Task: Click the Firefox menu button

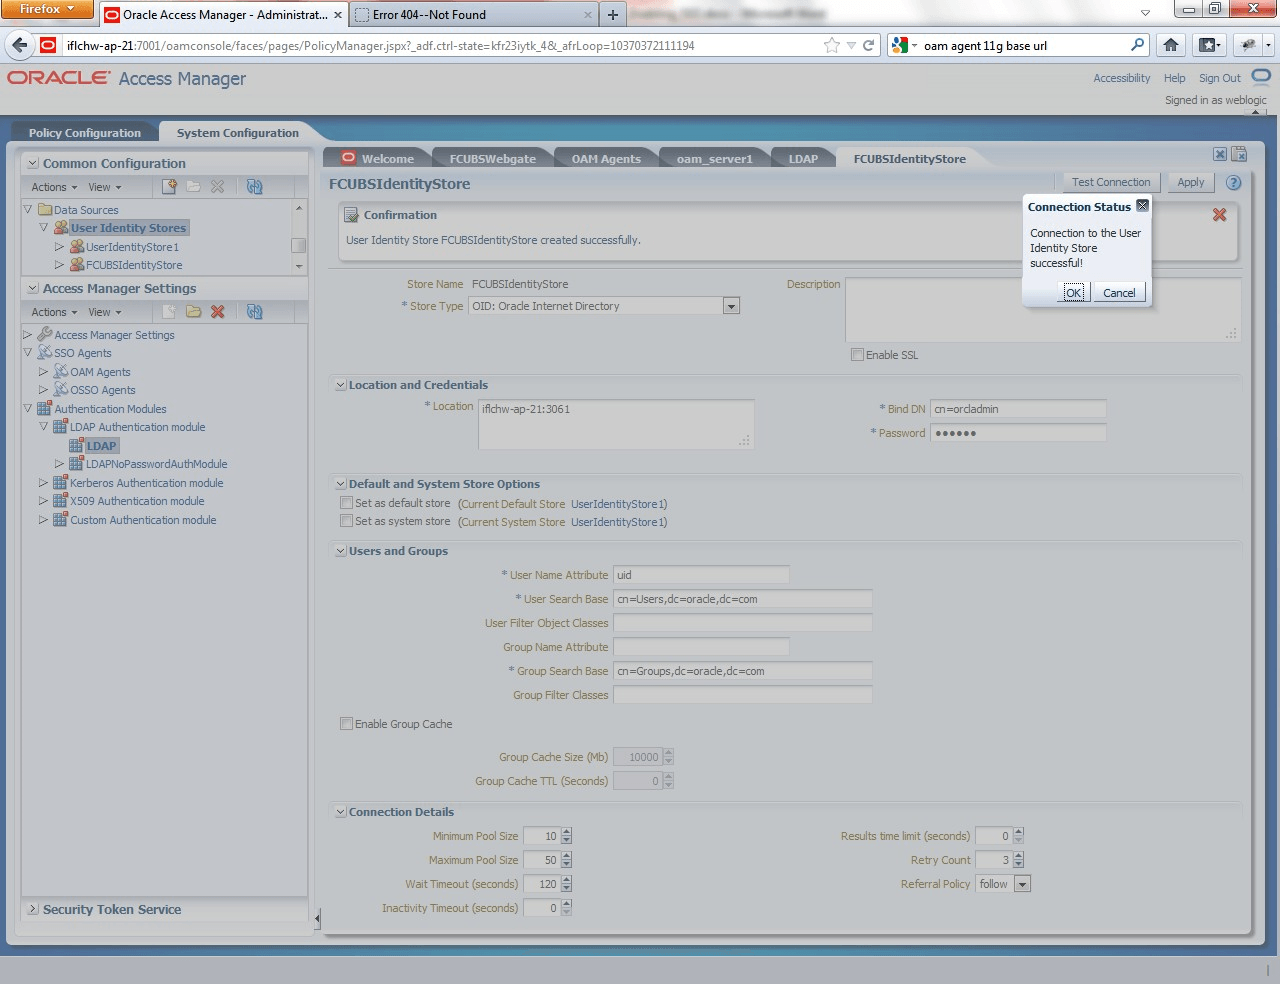Action: [47, 9]
